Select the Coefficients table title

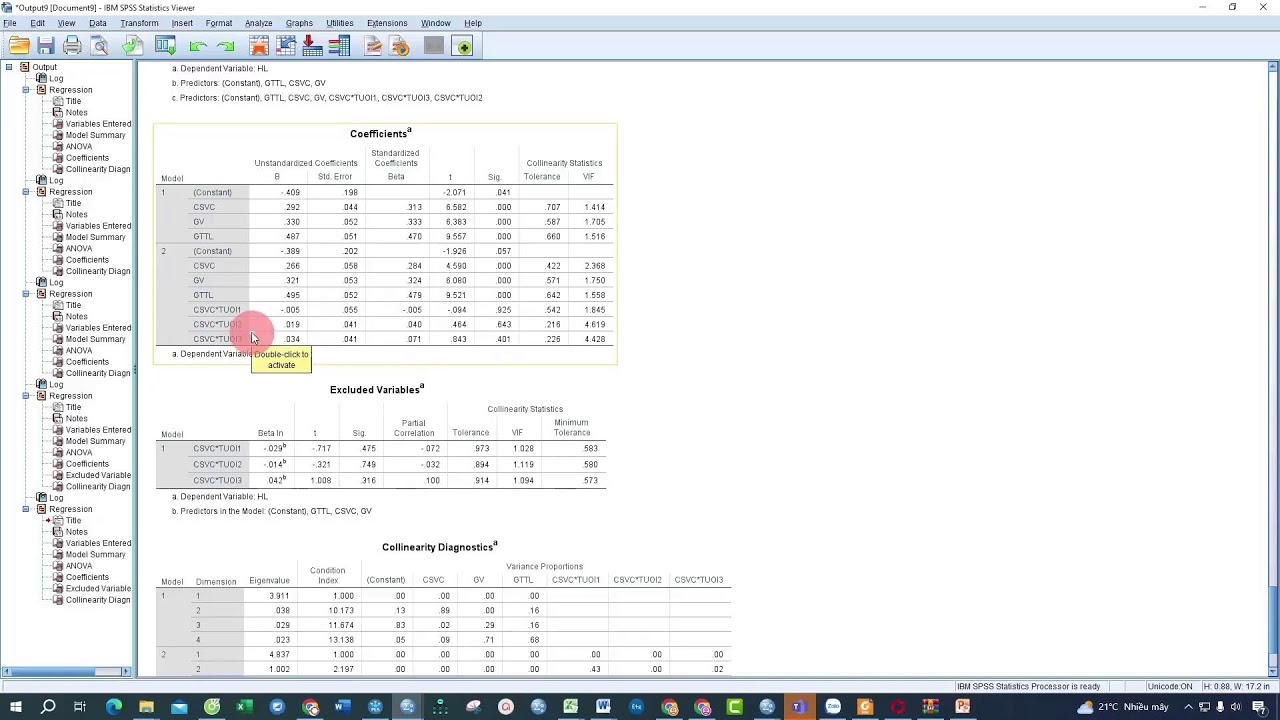[381, 133]
